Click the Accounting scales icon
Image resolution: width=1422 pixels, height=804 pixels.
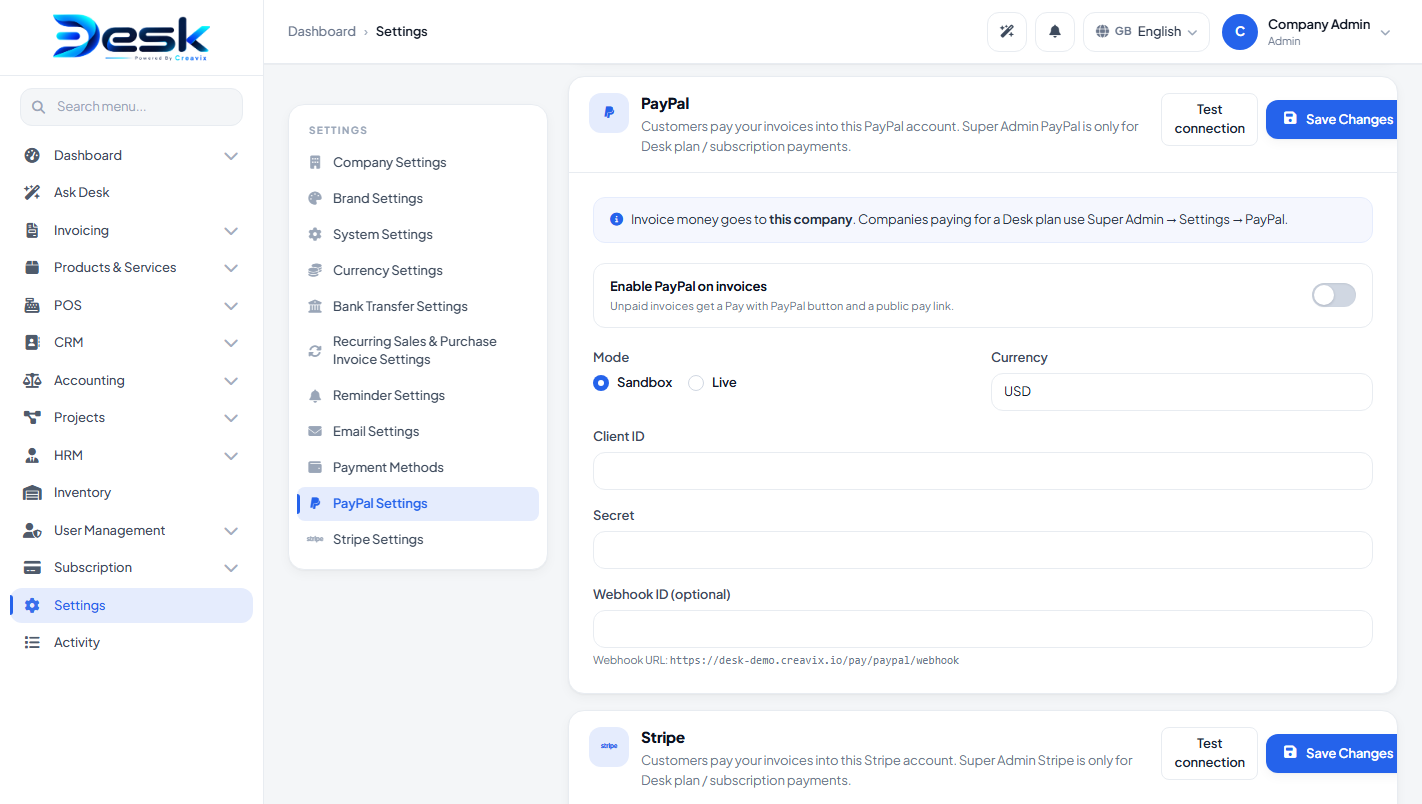32,381
